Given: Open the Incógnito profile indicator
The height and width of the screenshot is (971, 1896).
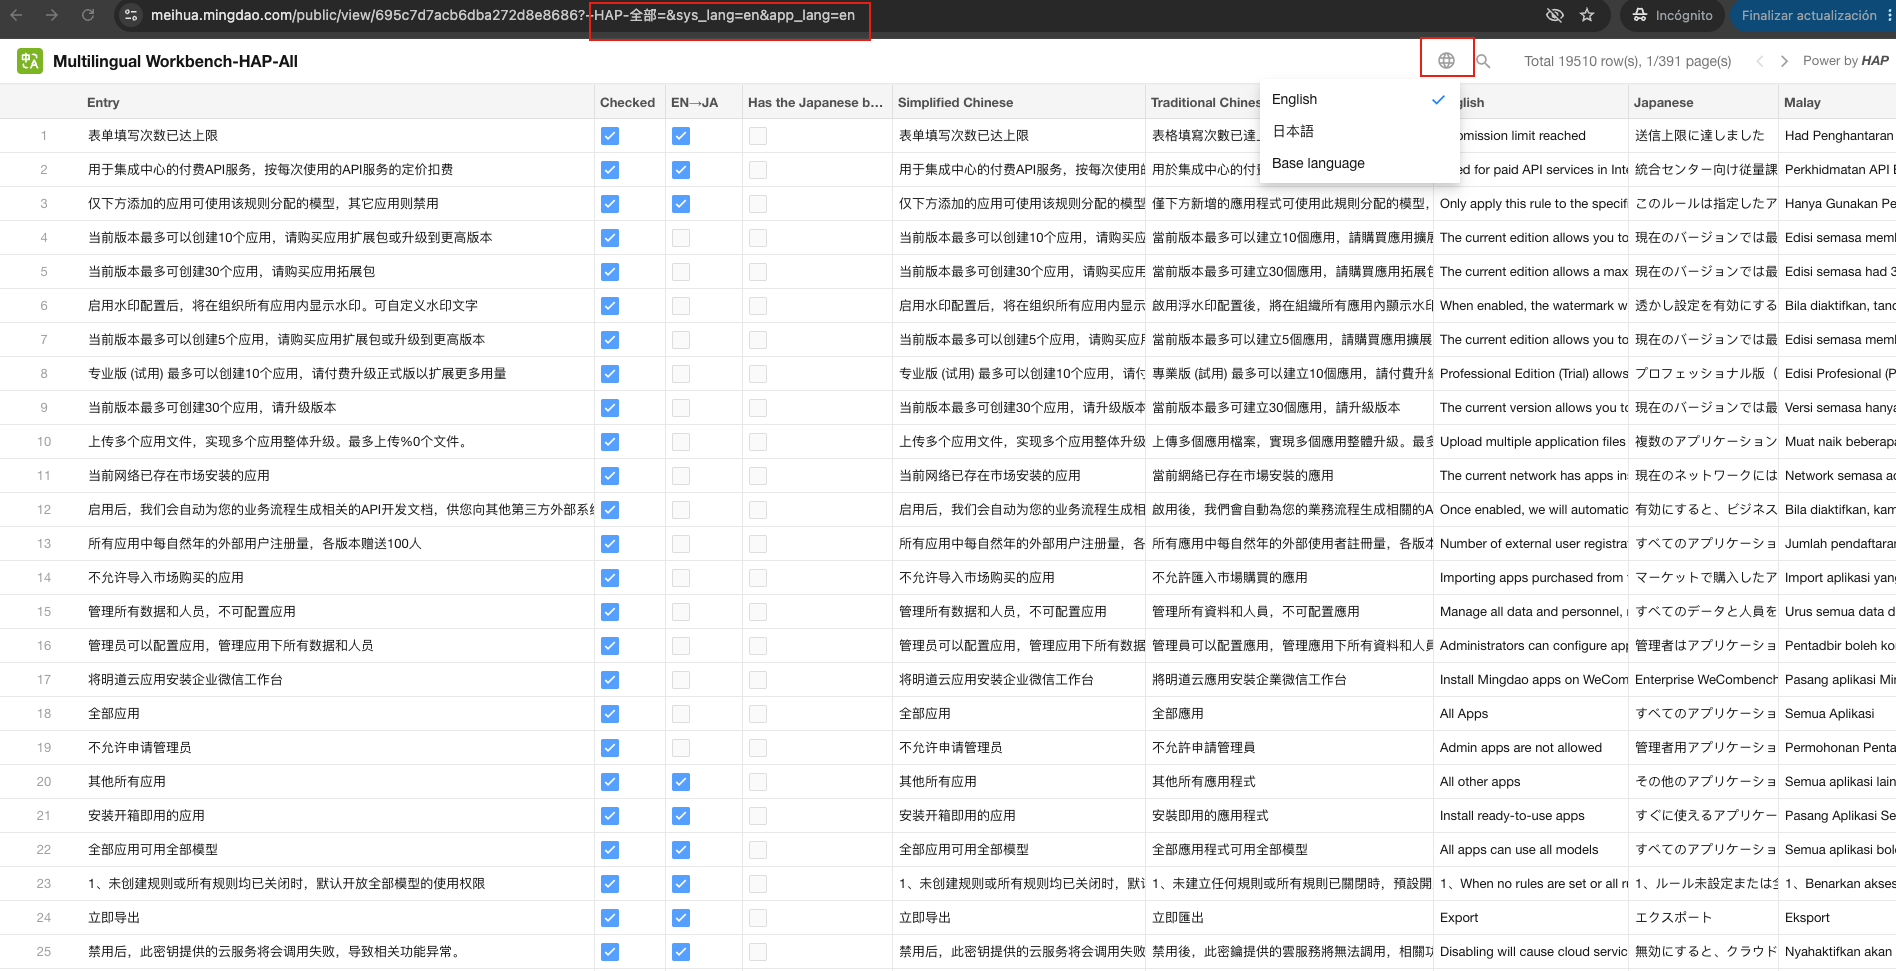Looking at the screenshot, I should point(1672,15).
